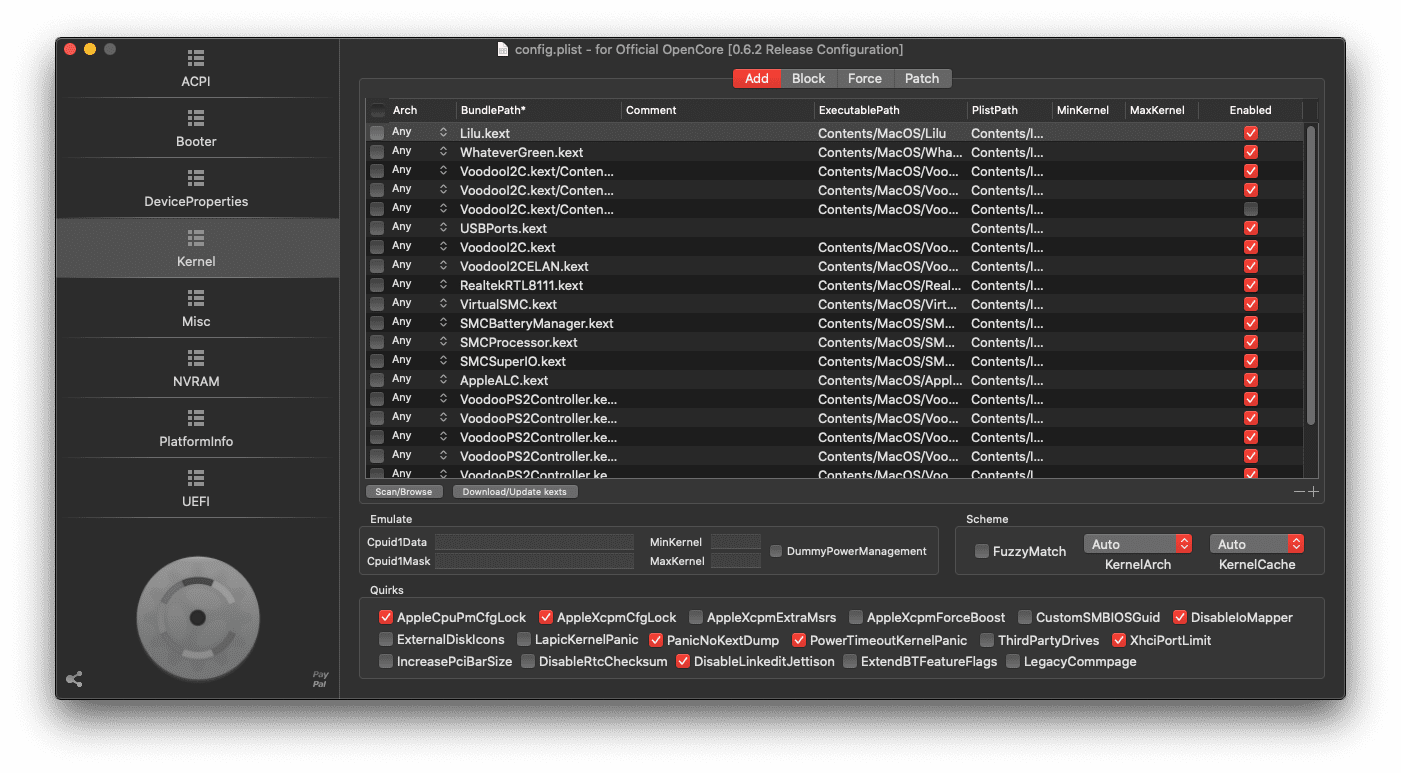Open Arch stepper for VirtualSMC.kext row

[x=443, y=303]
